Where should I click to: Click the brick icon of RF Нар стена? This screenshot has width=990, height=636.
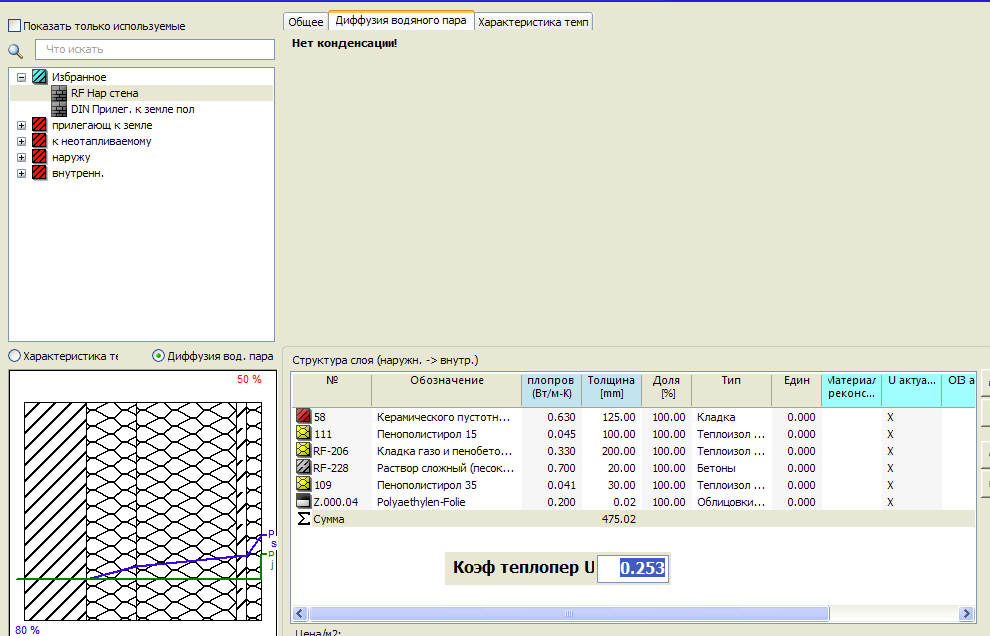pos(59,93)
